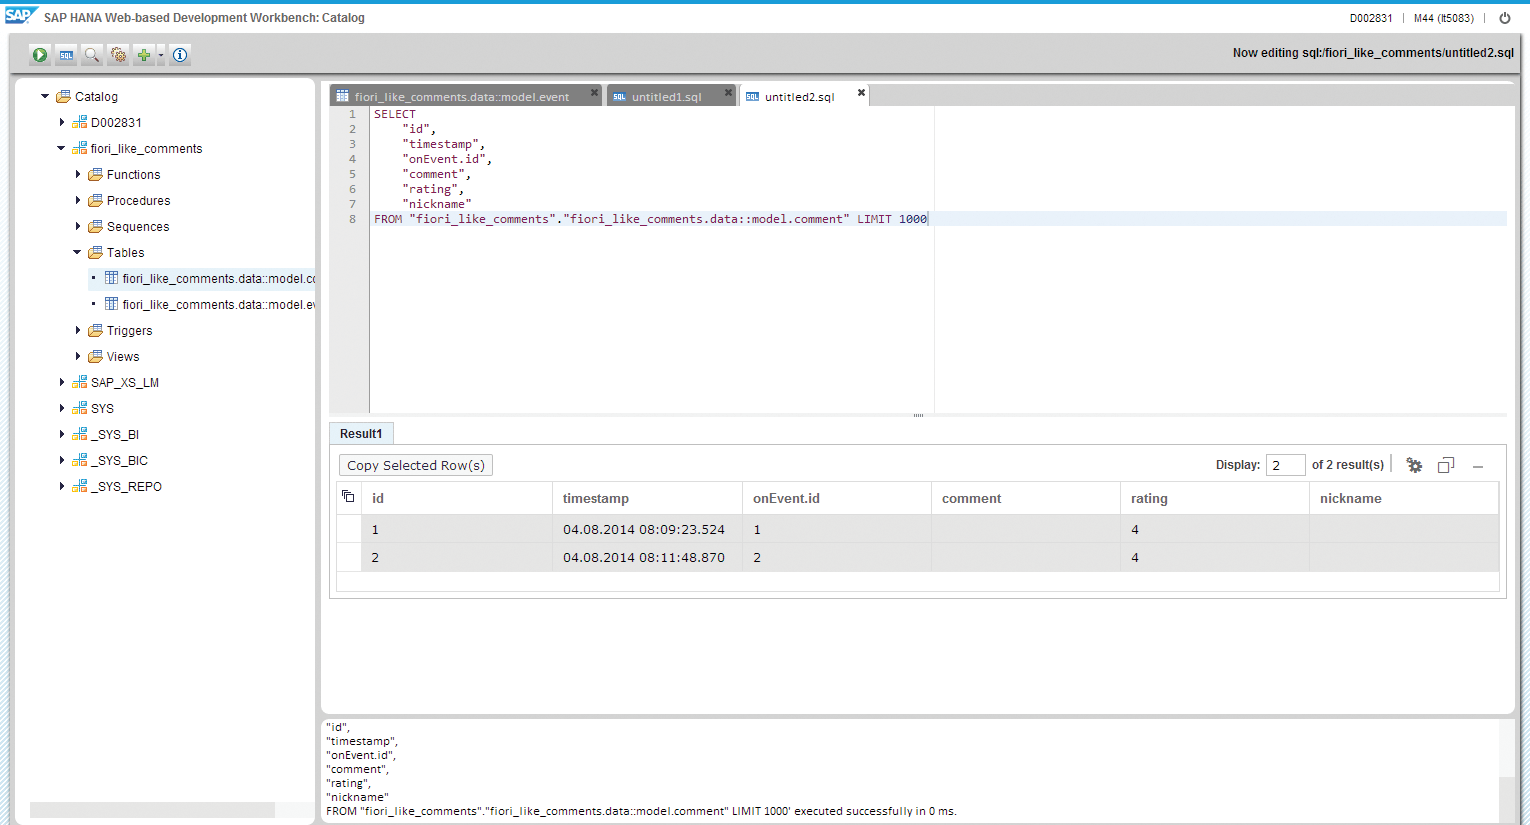Open a new SQL console from toolbar
1530x825 pixels.
click(x=66, y=55)
